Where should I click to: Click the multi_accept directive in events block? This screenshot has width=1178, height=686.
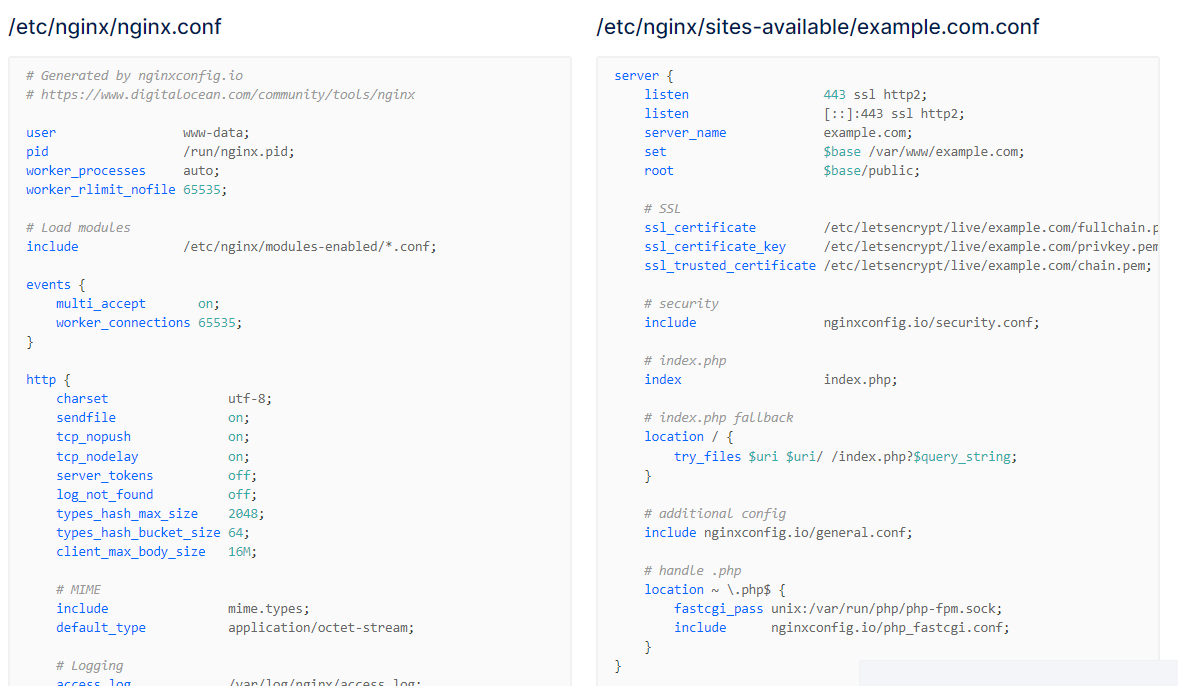coord(101,304)
